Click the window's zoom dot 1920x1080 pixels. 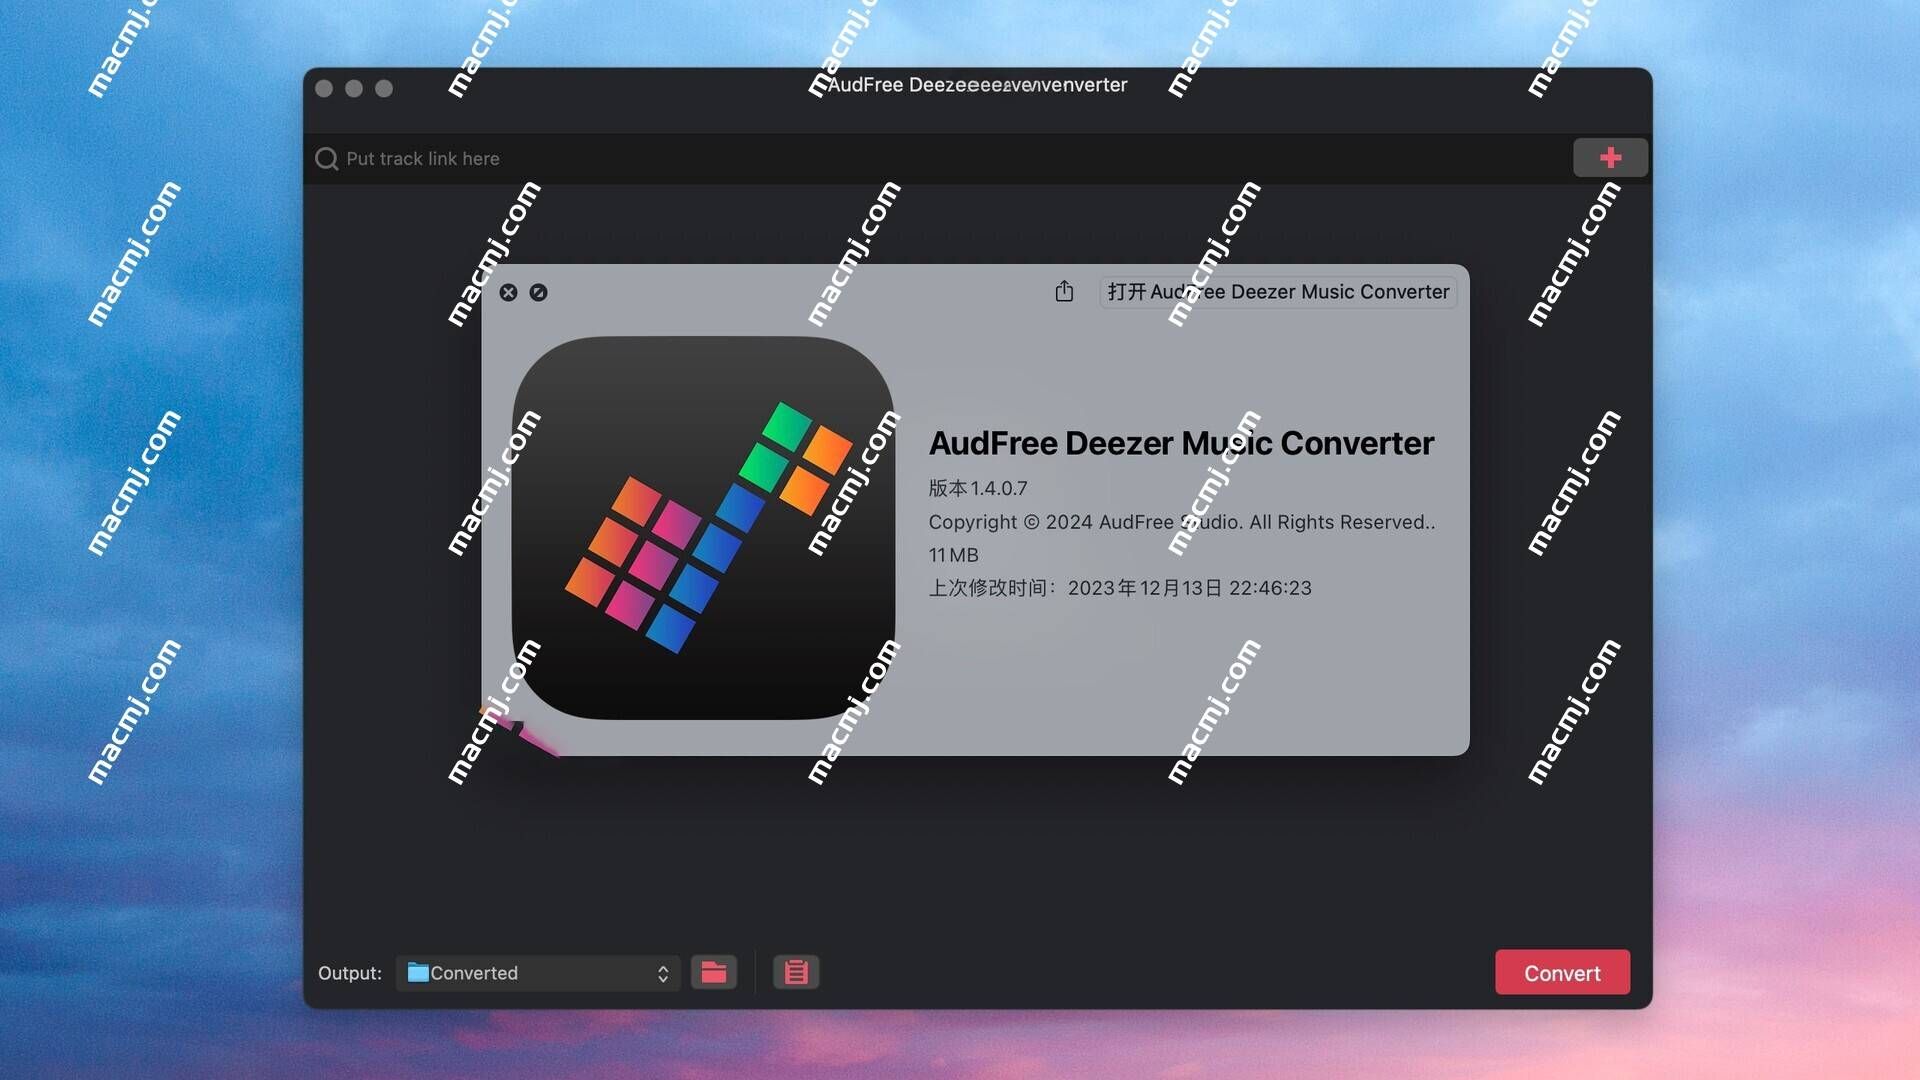pyautogui.click(x=384, y=88)
